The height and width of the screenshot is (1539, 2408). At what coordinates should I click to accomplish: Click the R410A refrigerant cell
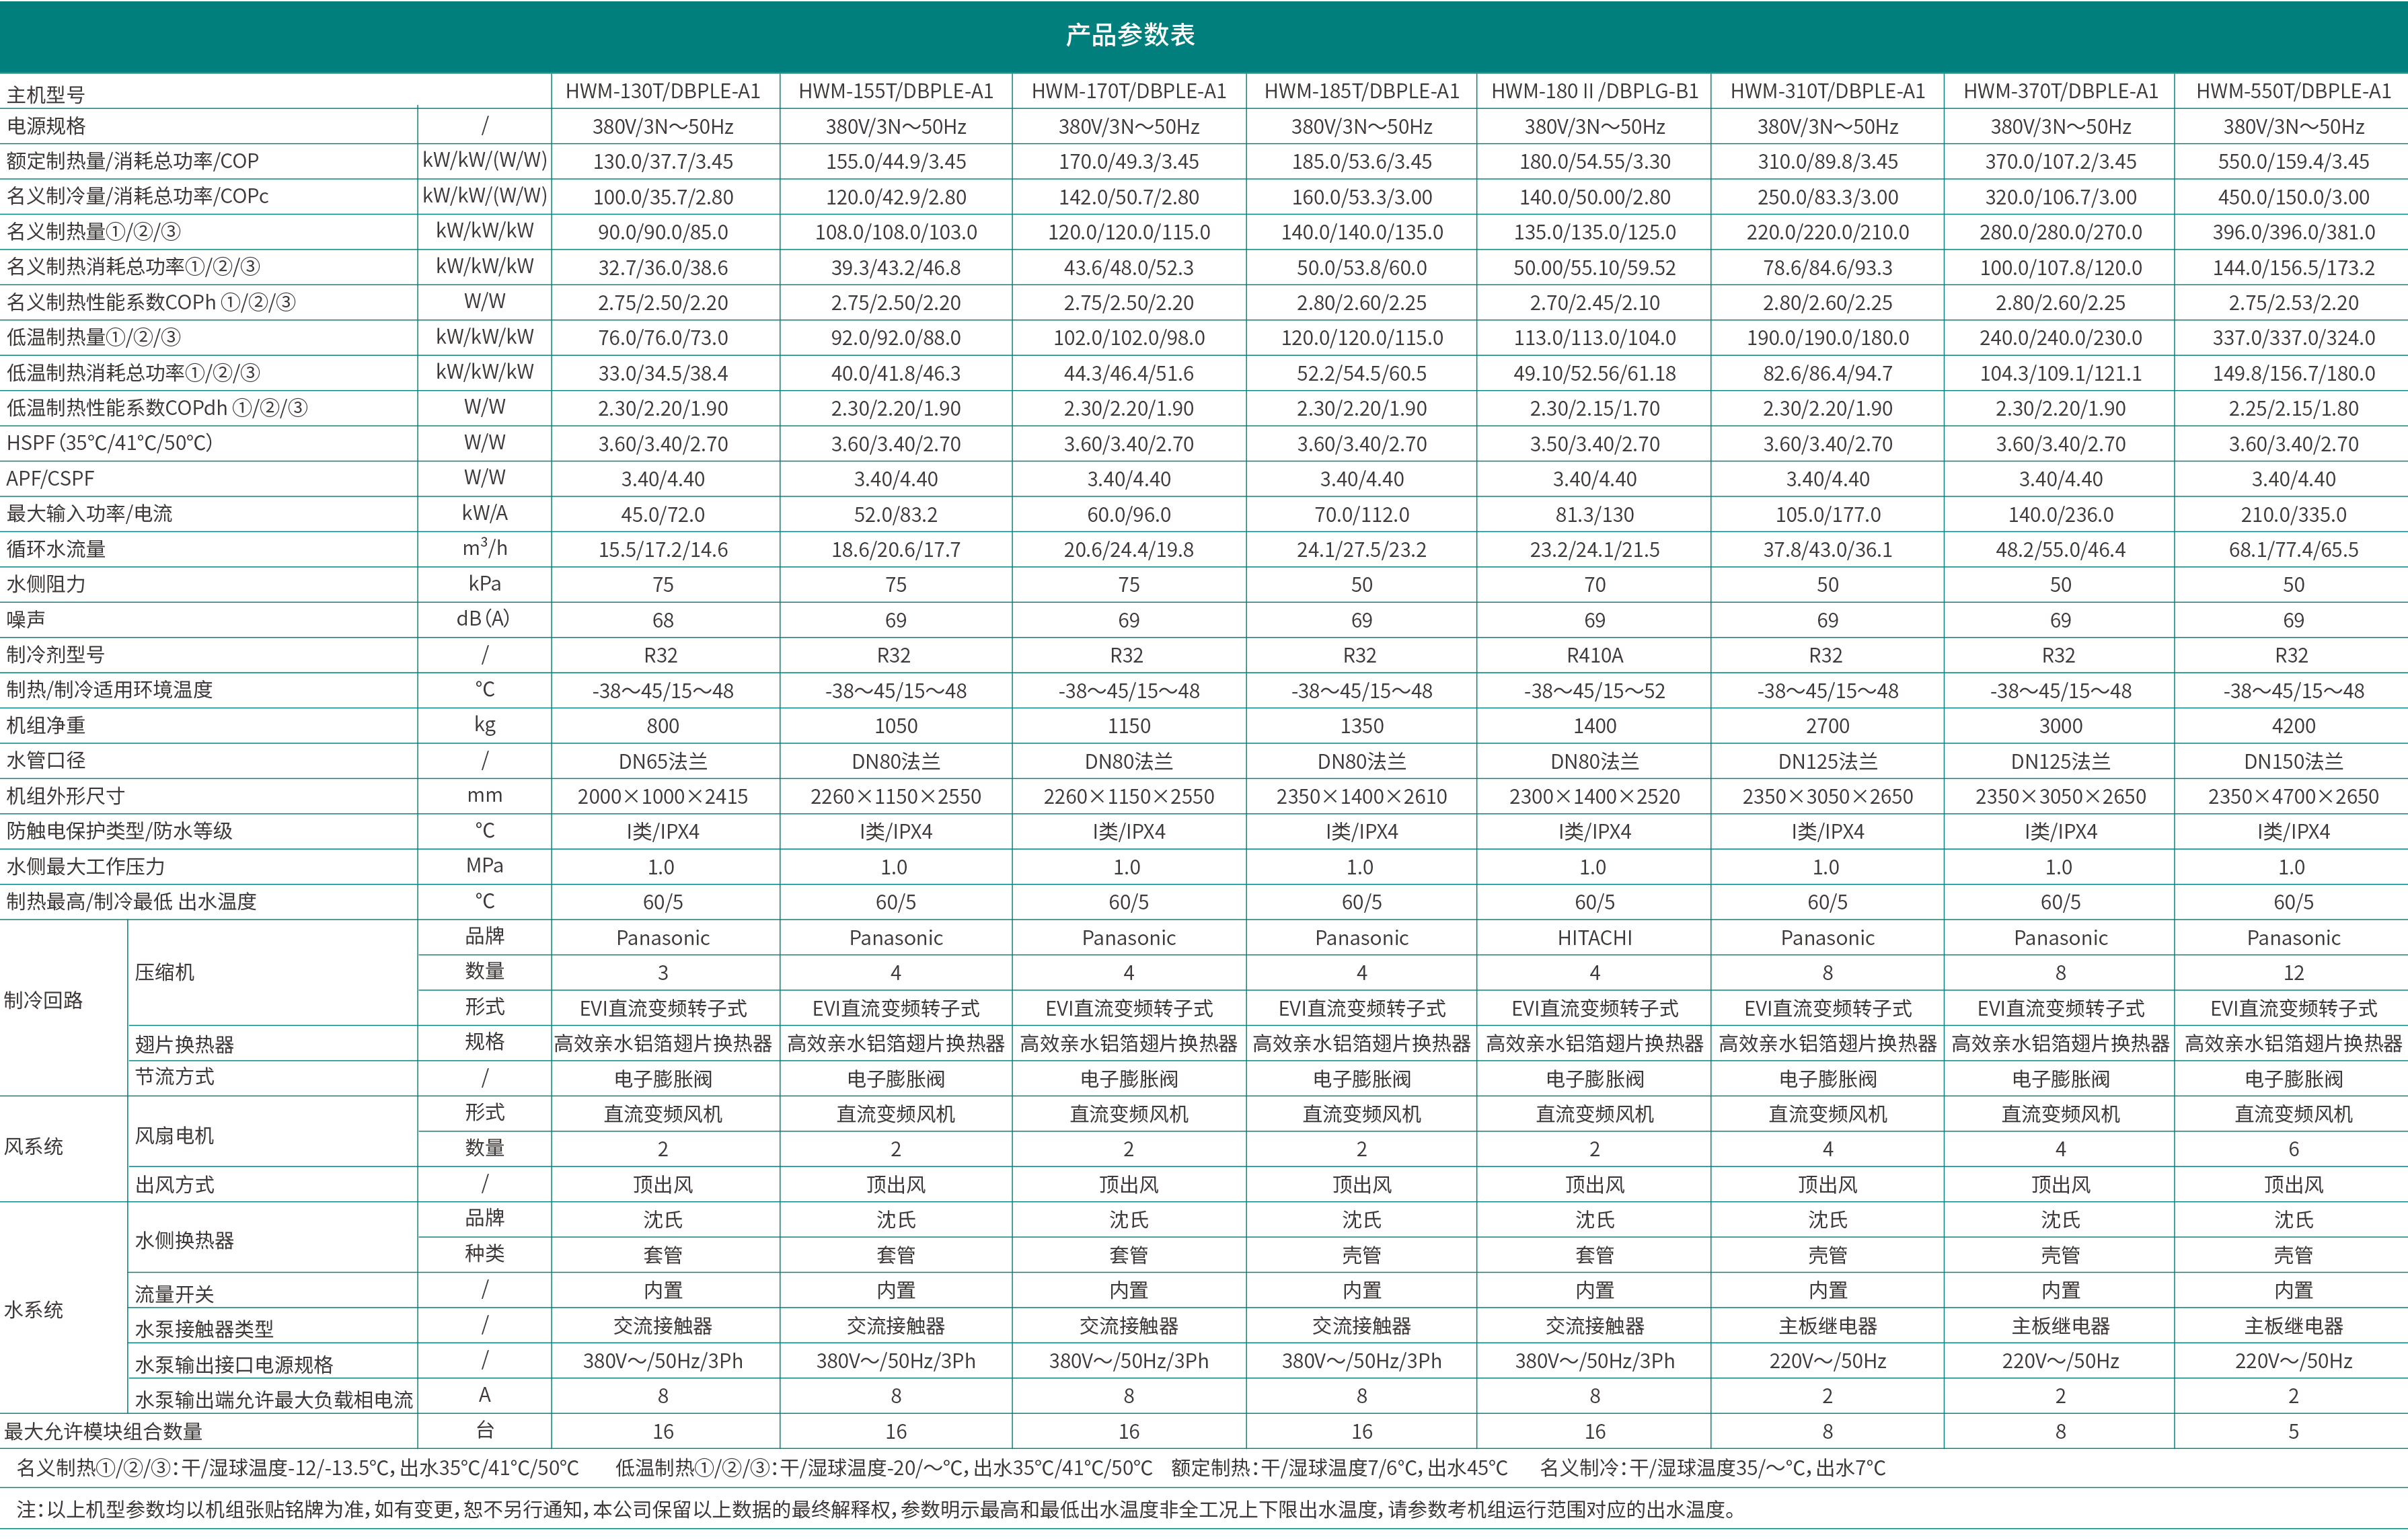[x=1594, y=655]
